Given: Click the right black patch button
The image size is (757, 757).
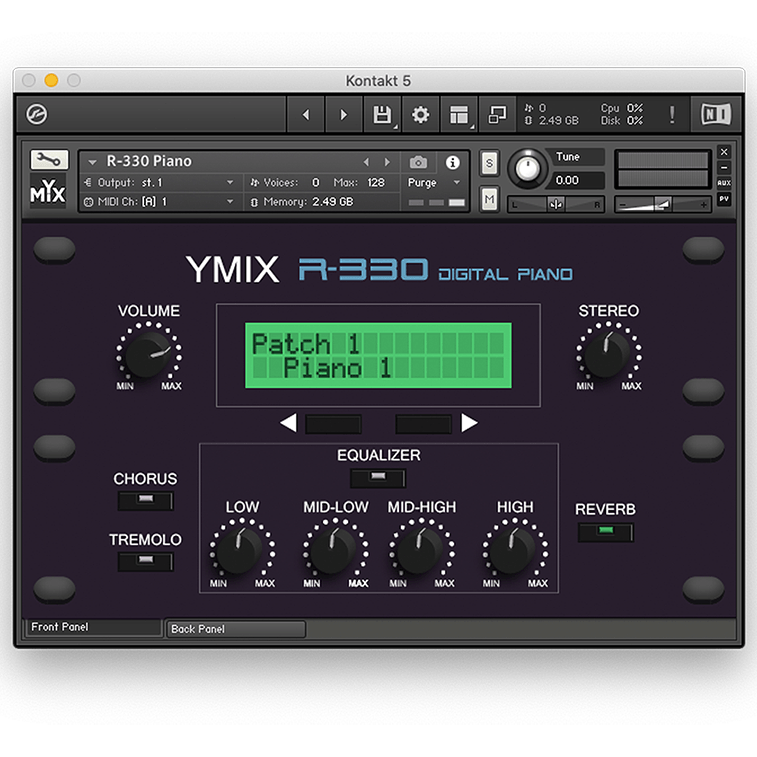Looking at the screenshot, I should pos(423,424).
